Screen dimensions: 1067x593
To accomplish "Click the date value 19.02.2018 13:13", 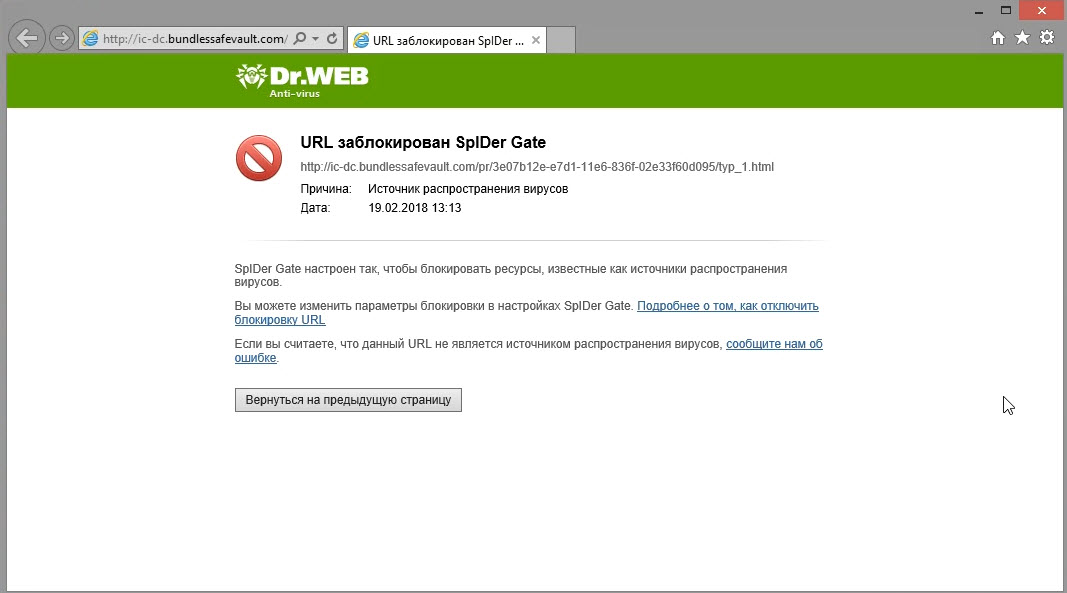I will (414, 208).
